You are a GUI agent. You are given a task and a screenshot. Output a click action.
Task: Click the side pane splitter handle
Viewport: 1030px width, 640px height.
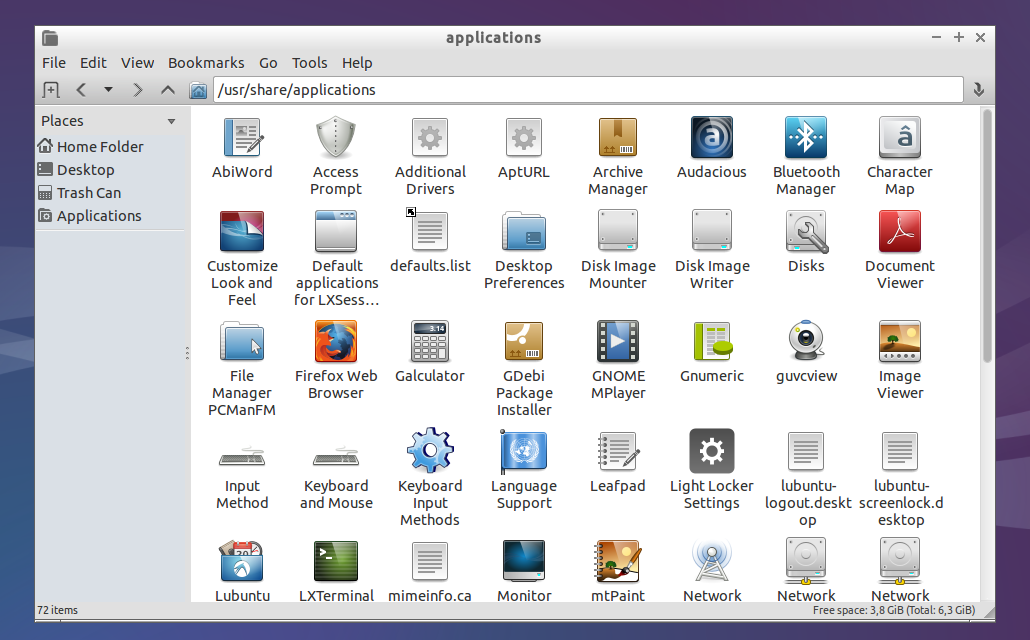187,354
